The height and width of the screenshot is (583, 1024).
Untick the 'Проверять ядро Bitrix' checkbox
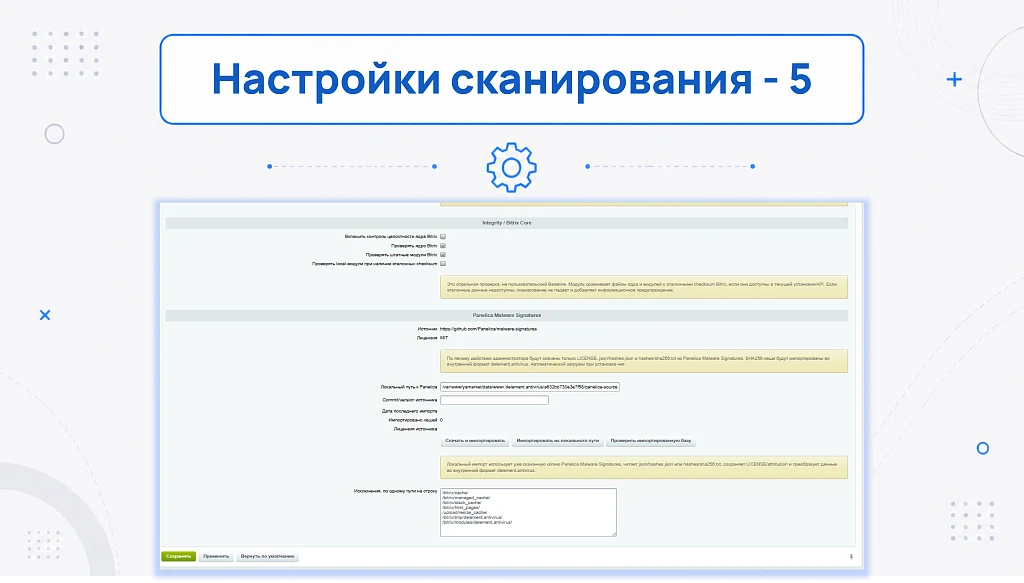coord(443,245)
